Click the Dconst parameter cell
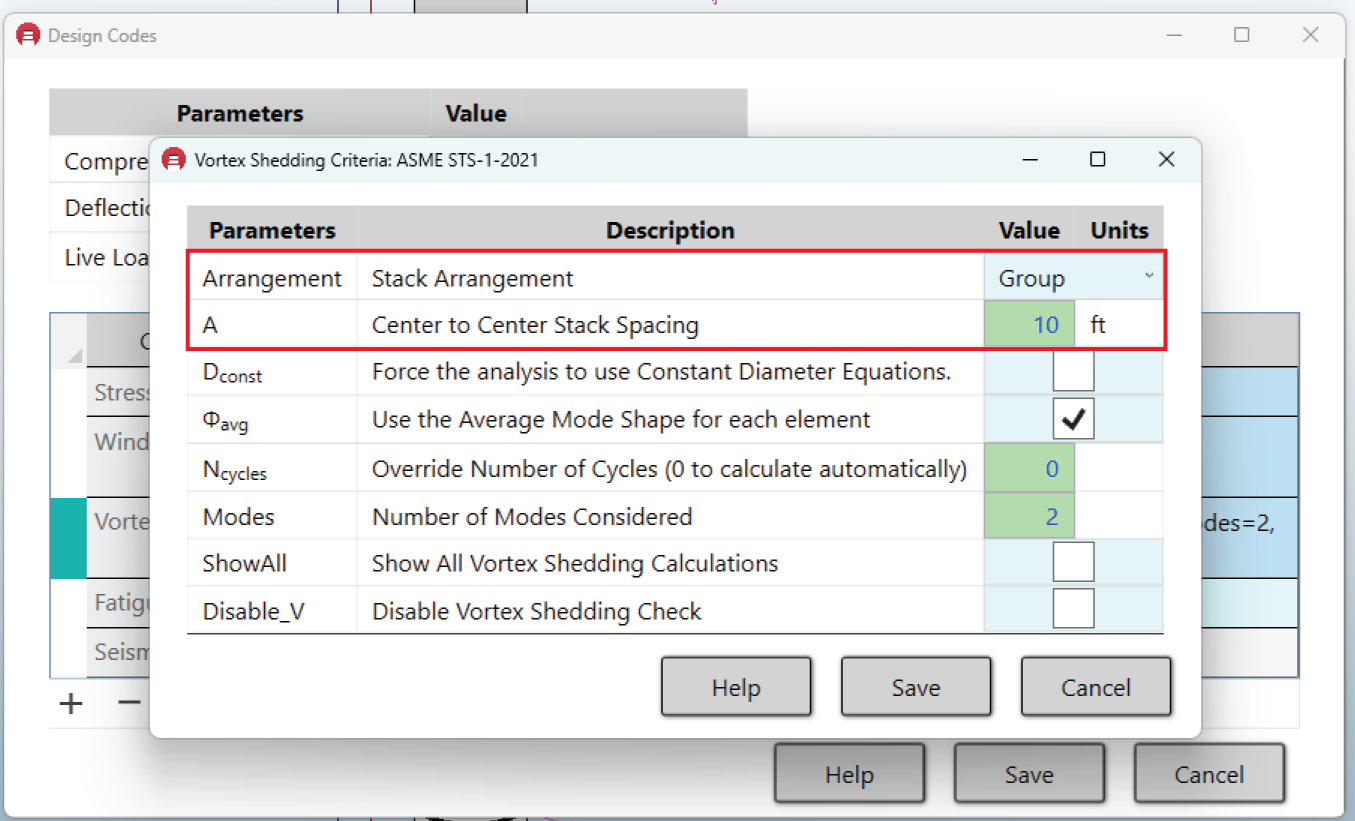This screenshot has width=1355, height=821. [272, 372]
